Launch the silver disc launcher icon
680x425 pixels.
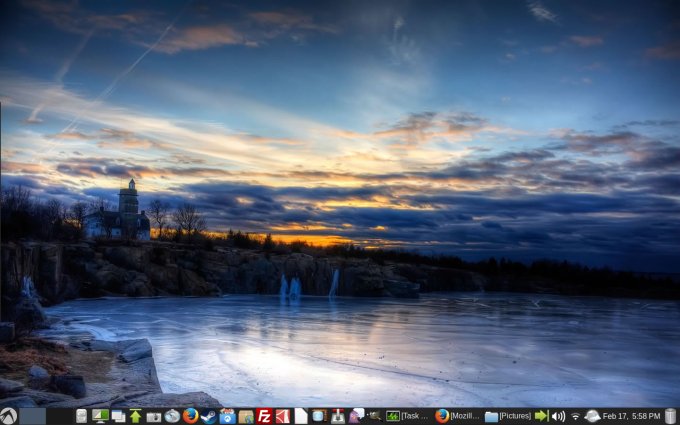tap(172, 416)
